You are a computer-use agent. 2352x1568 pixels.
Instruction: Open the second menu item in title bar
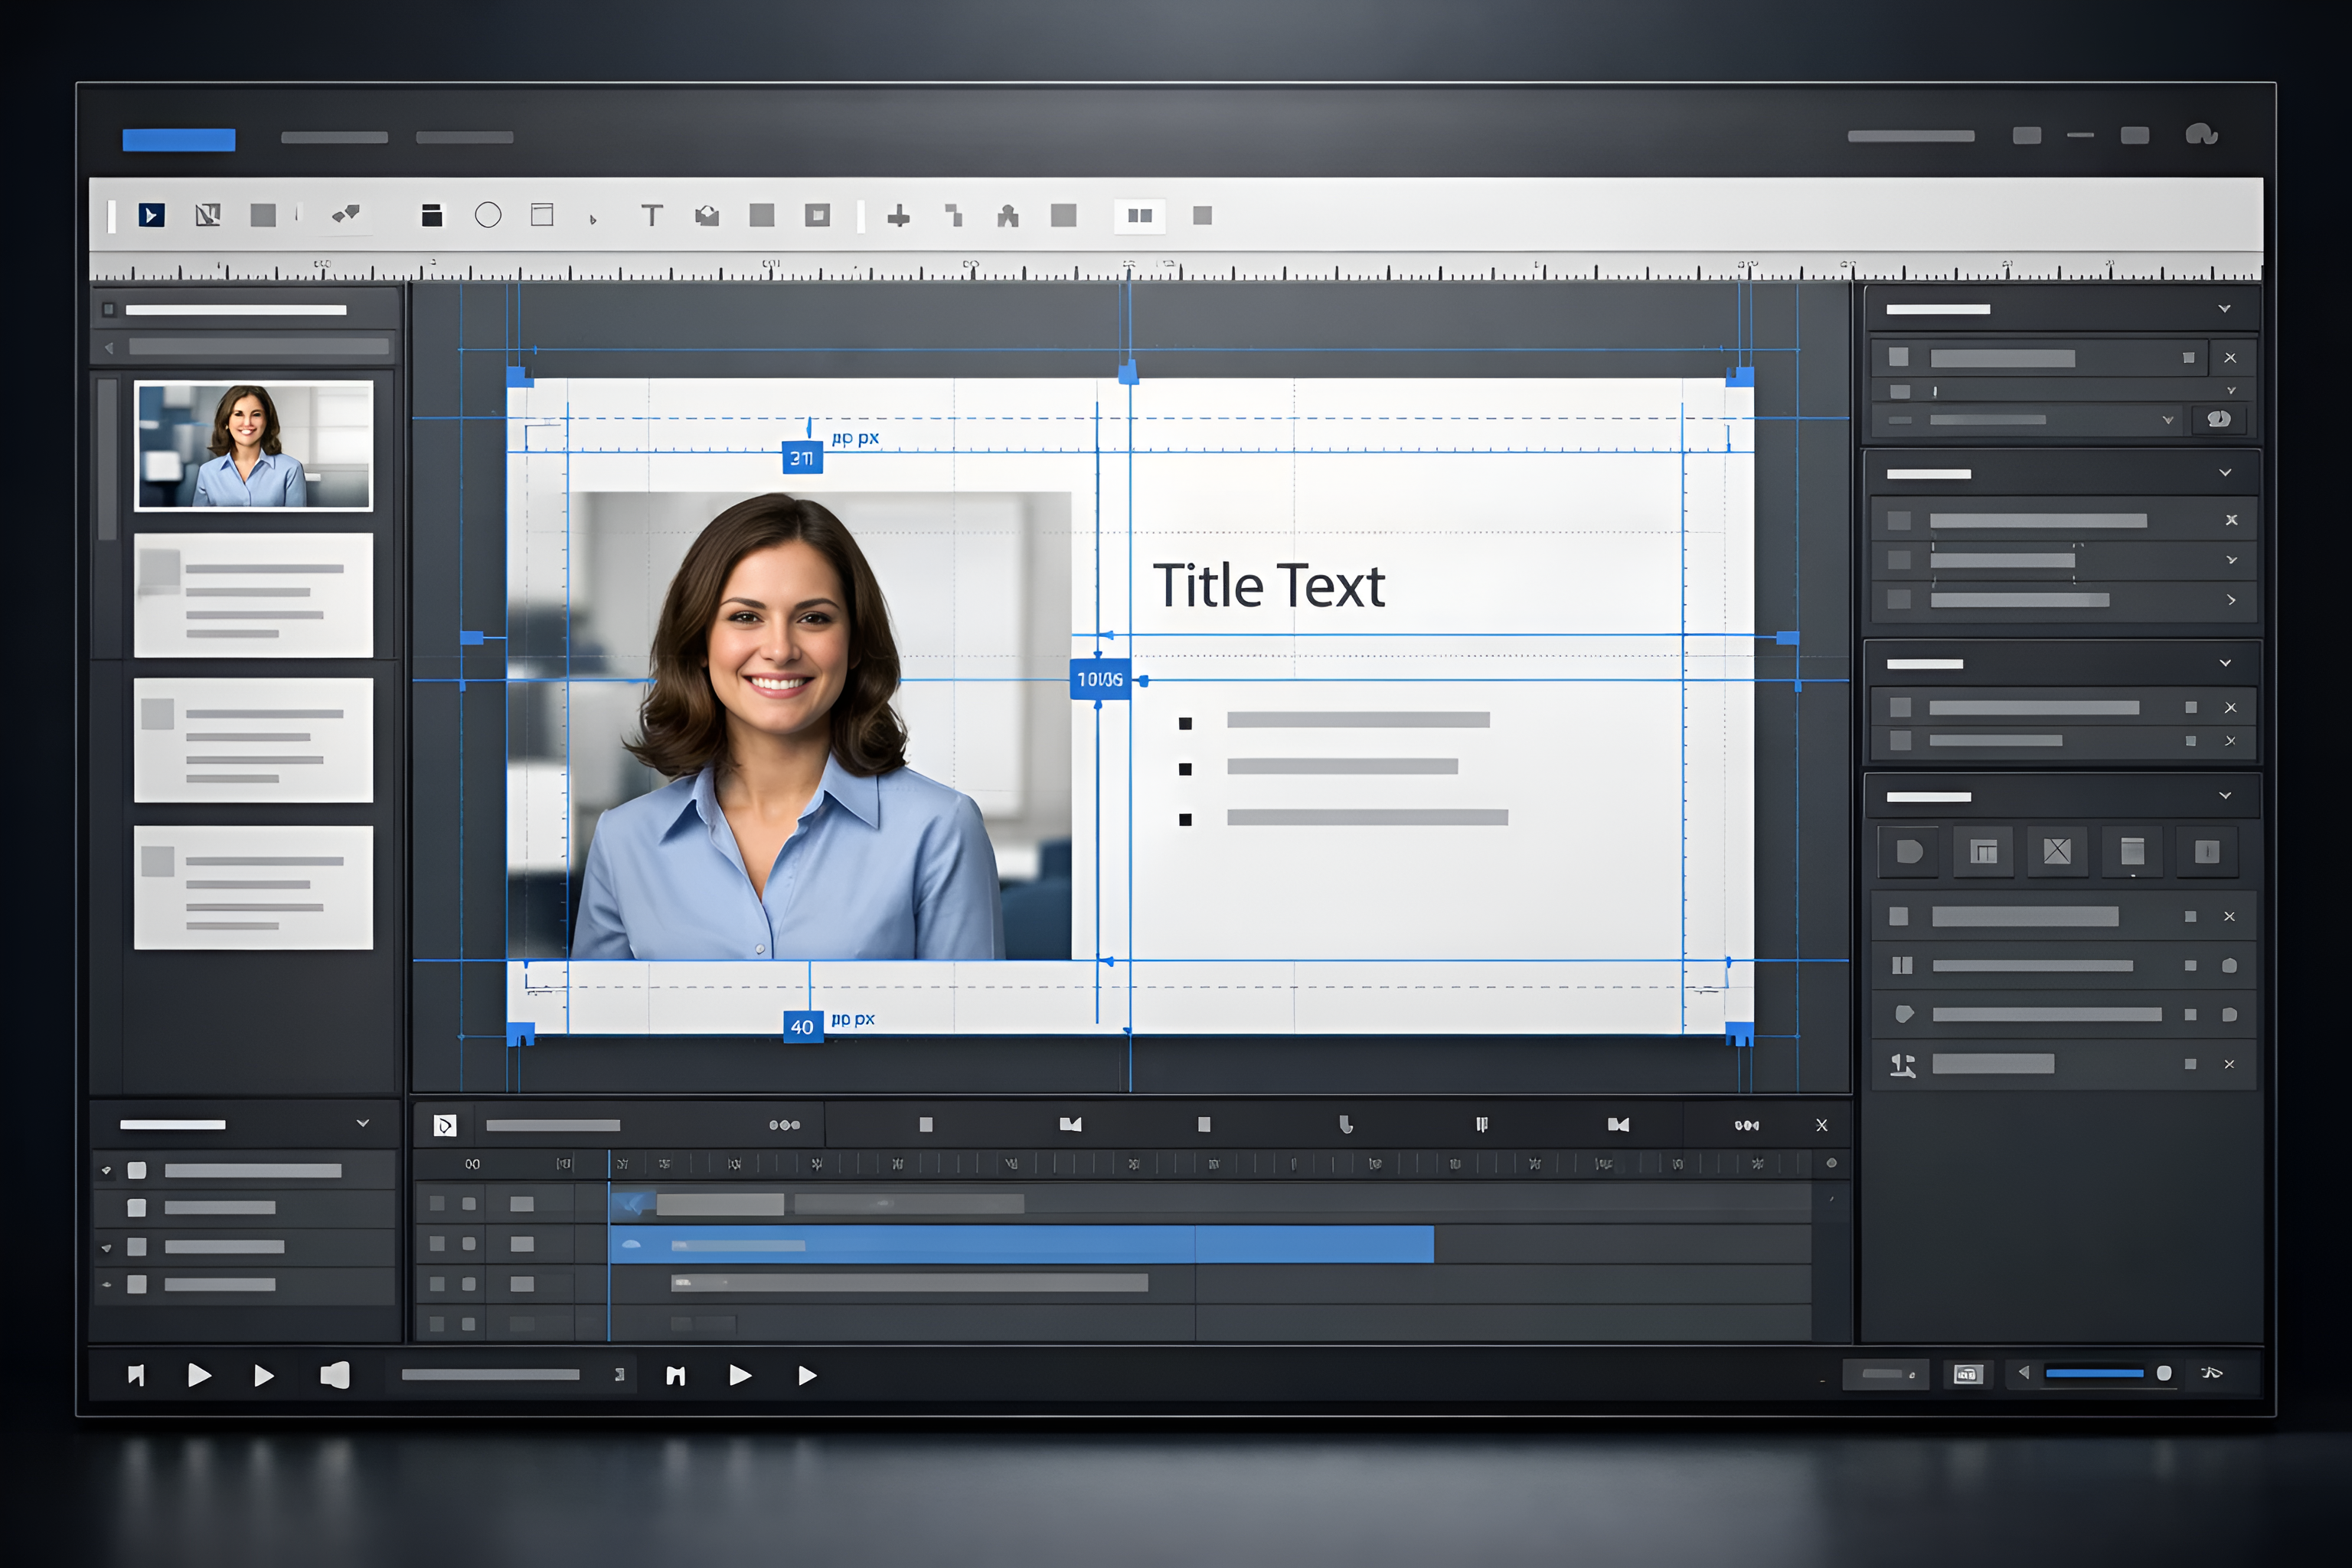pyautogui.click(x=334, y=138)
